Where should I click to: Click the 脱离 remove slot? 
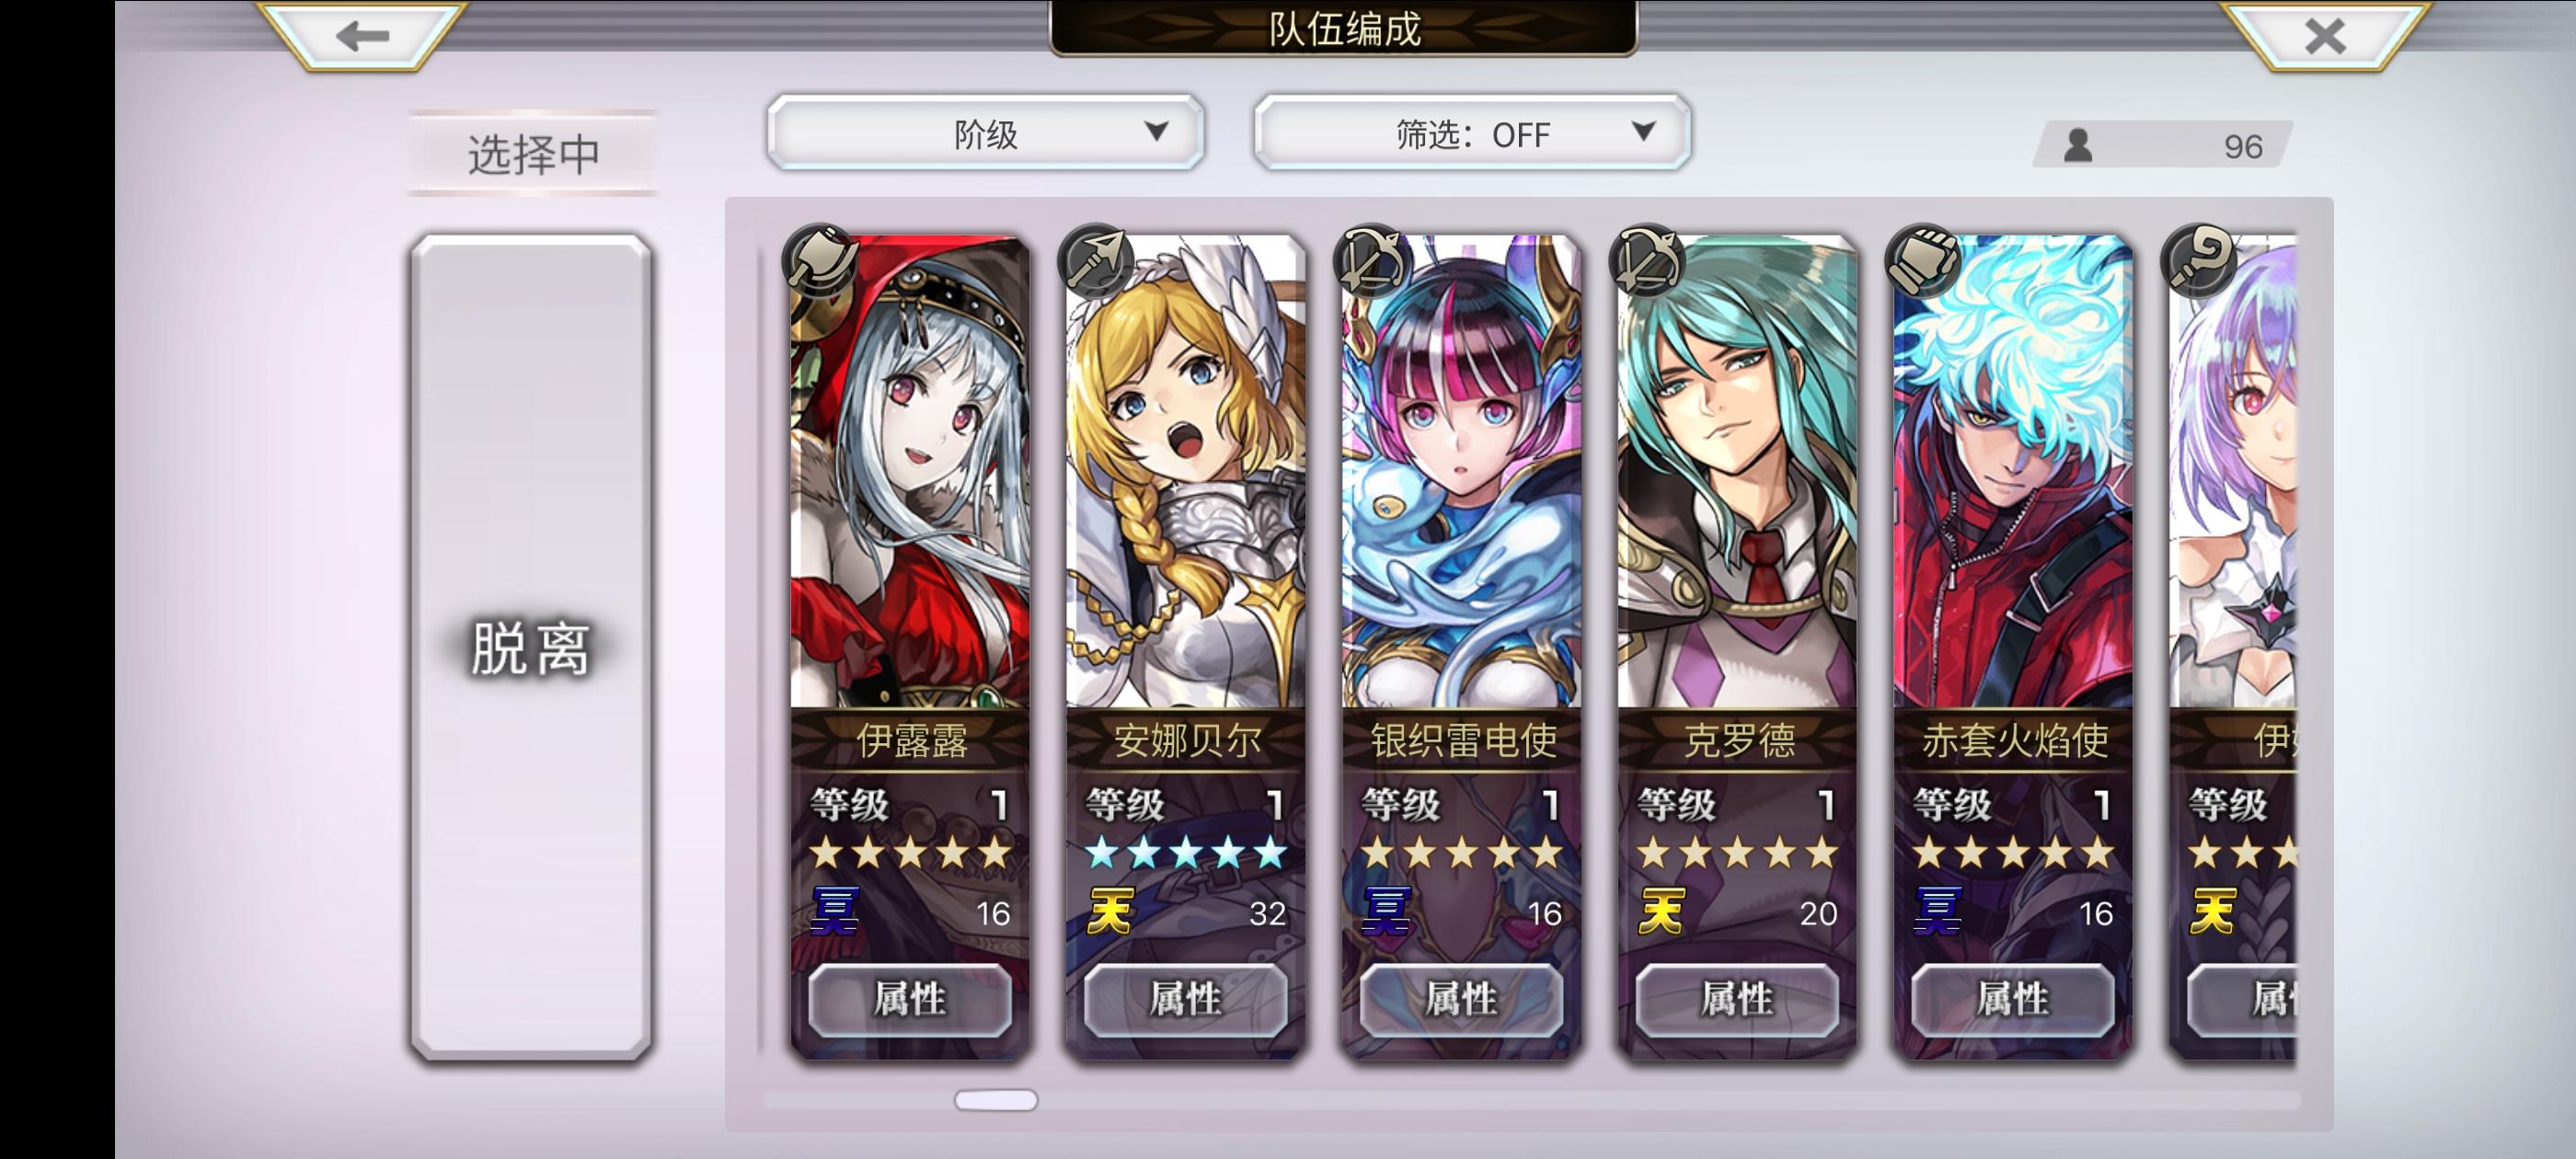tap(531, 647)
